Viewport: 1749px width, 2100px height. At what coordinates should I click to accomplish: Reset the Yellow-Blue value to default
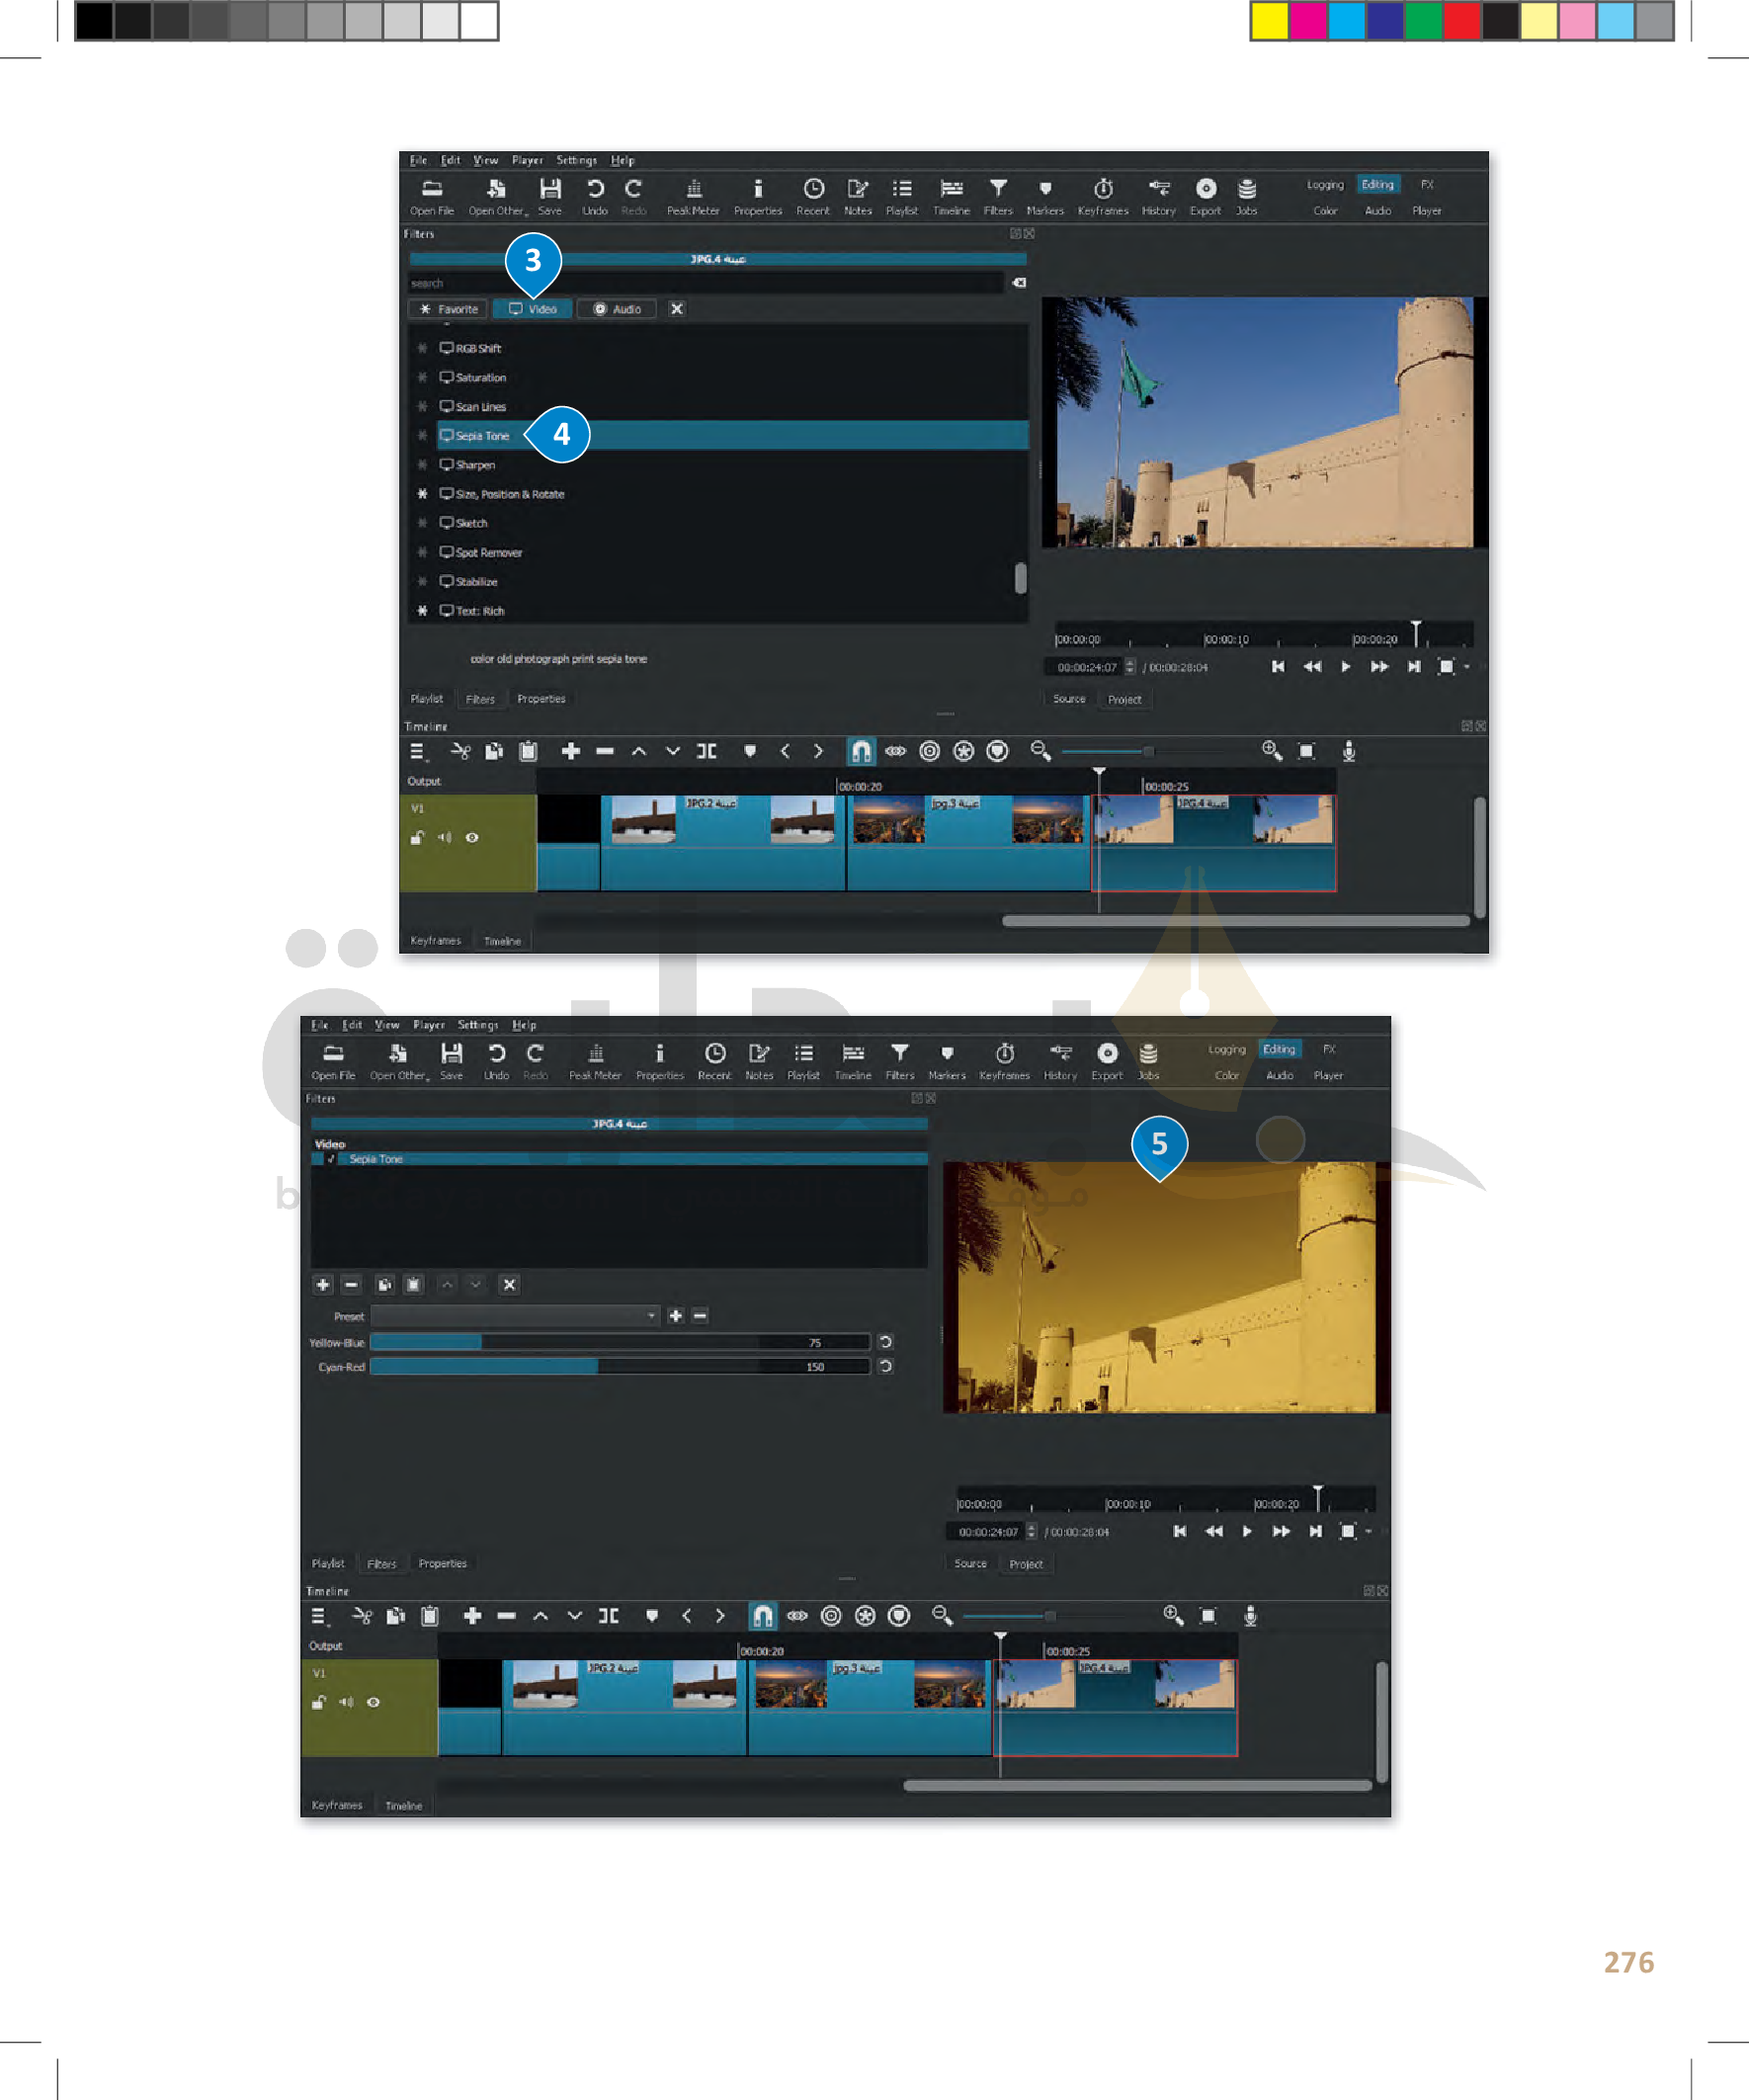coord(885,1342)
